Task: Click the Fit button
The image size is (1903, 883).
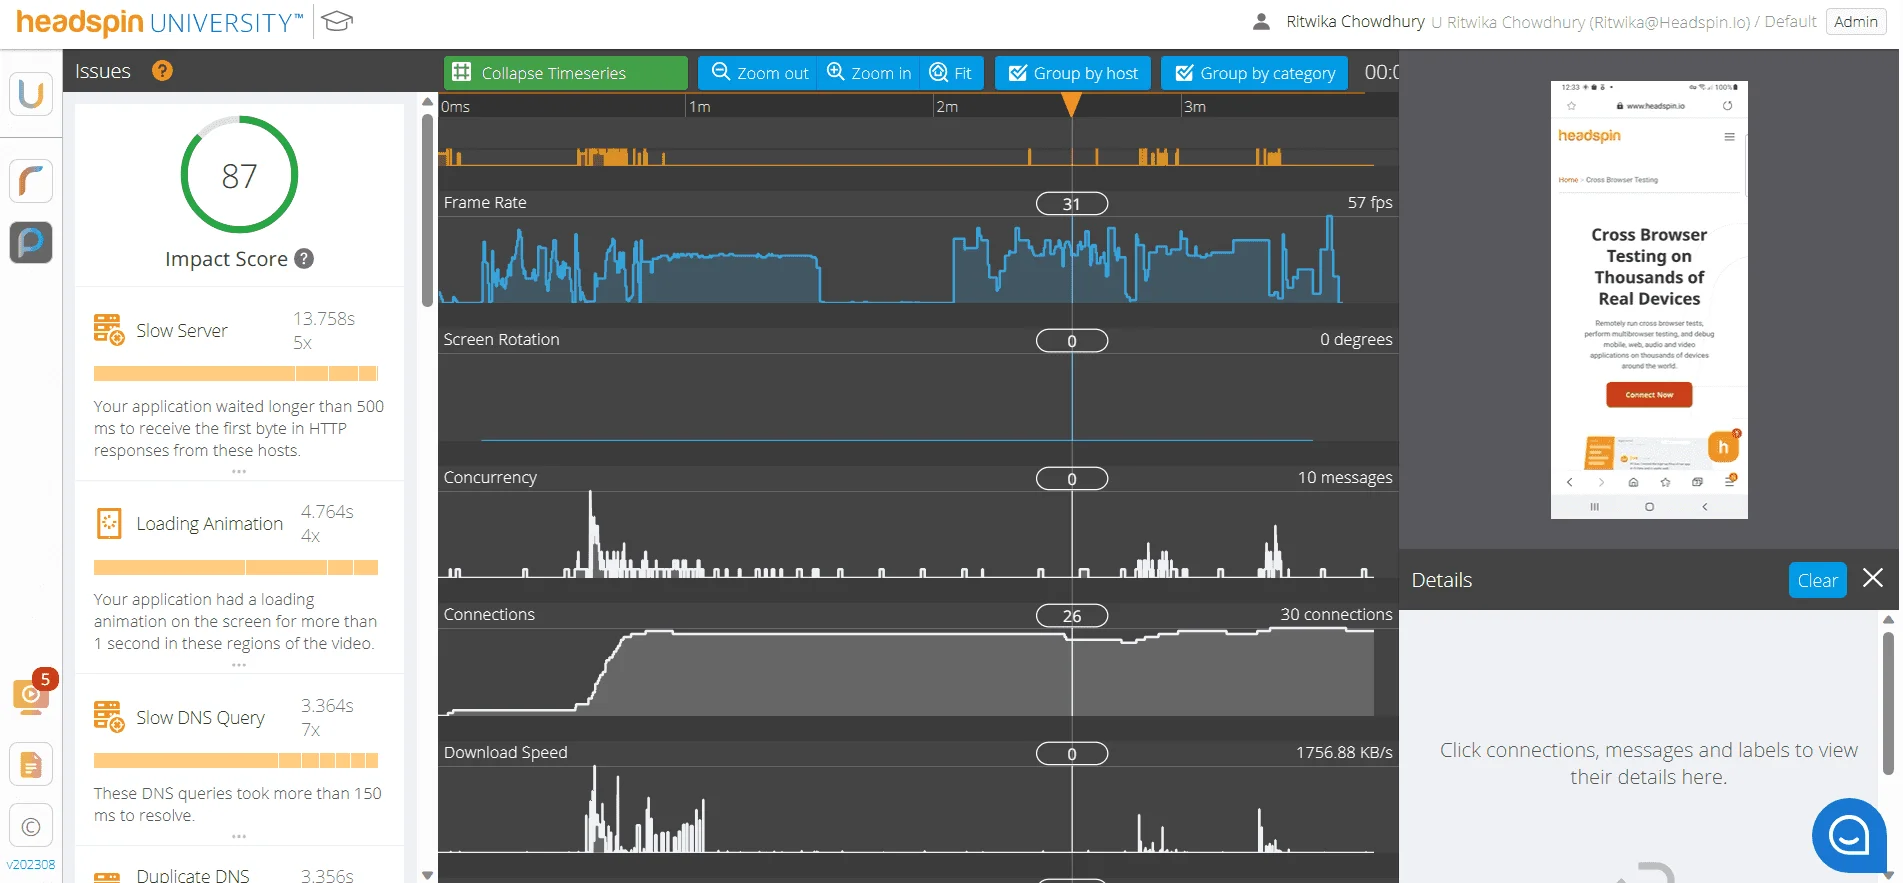Action: [951, 73]
